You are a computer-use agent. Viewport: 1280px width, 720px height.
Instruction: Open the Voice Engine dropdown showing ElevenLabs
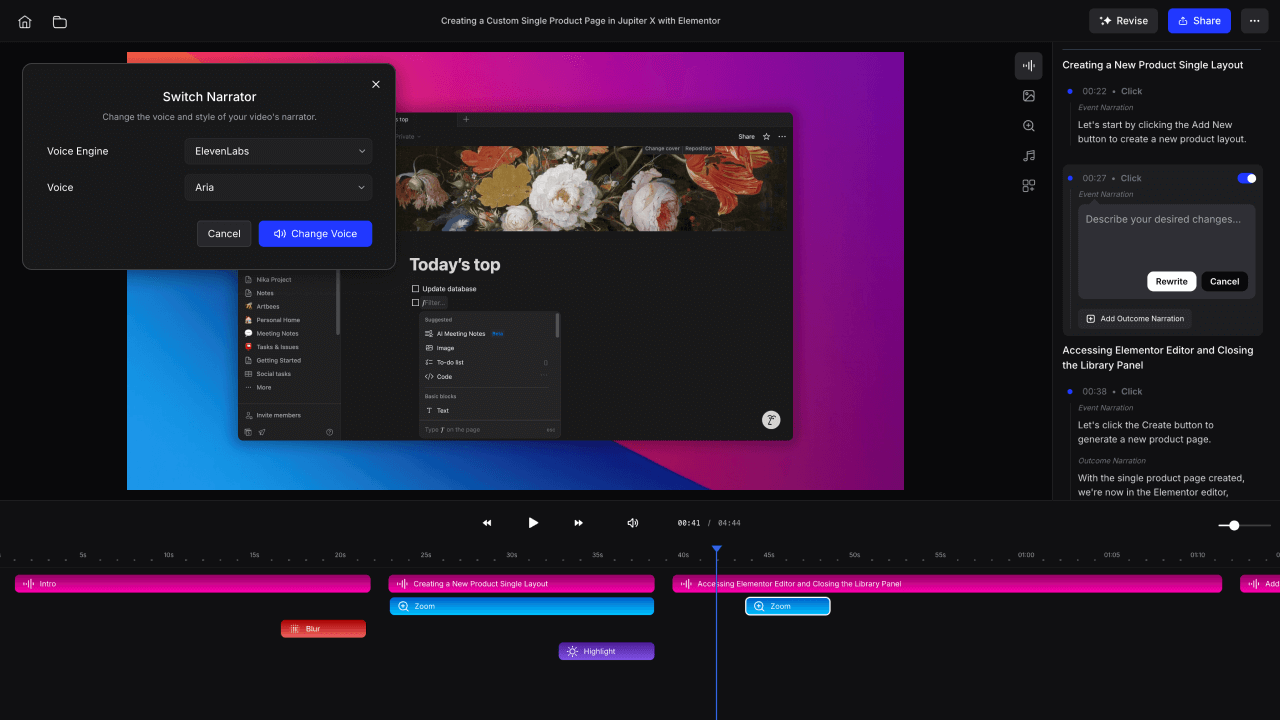pyautogui.click(x=278, y=151)
